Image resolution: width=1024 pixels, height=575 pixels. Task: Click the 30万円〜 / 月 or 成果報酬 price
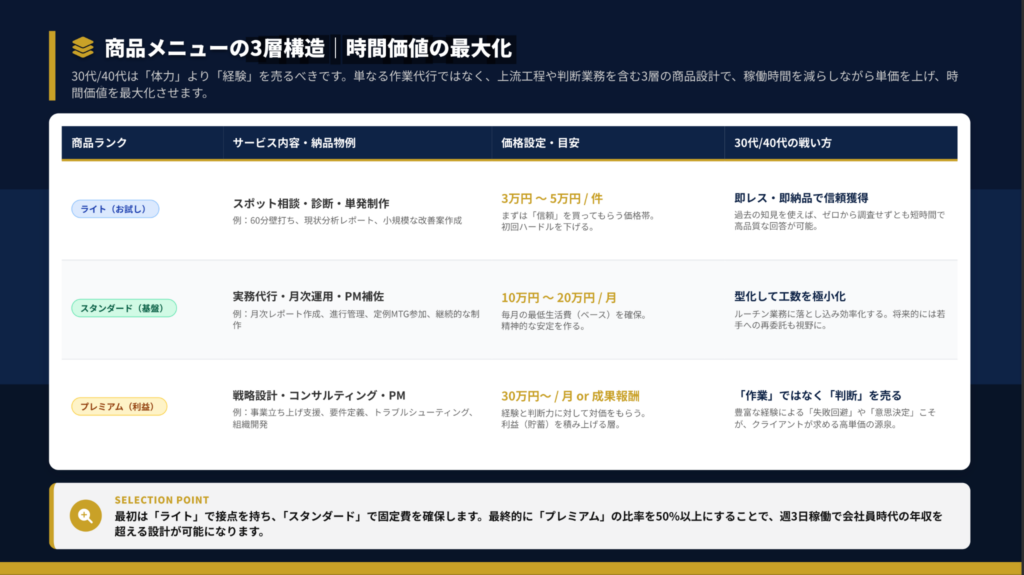tap(569, 396)
